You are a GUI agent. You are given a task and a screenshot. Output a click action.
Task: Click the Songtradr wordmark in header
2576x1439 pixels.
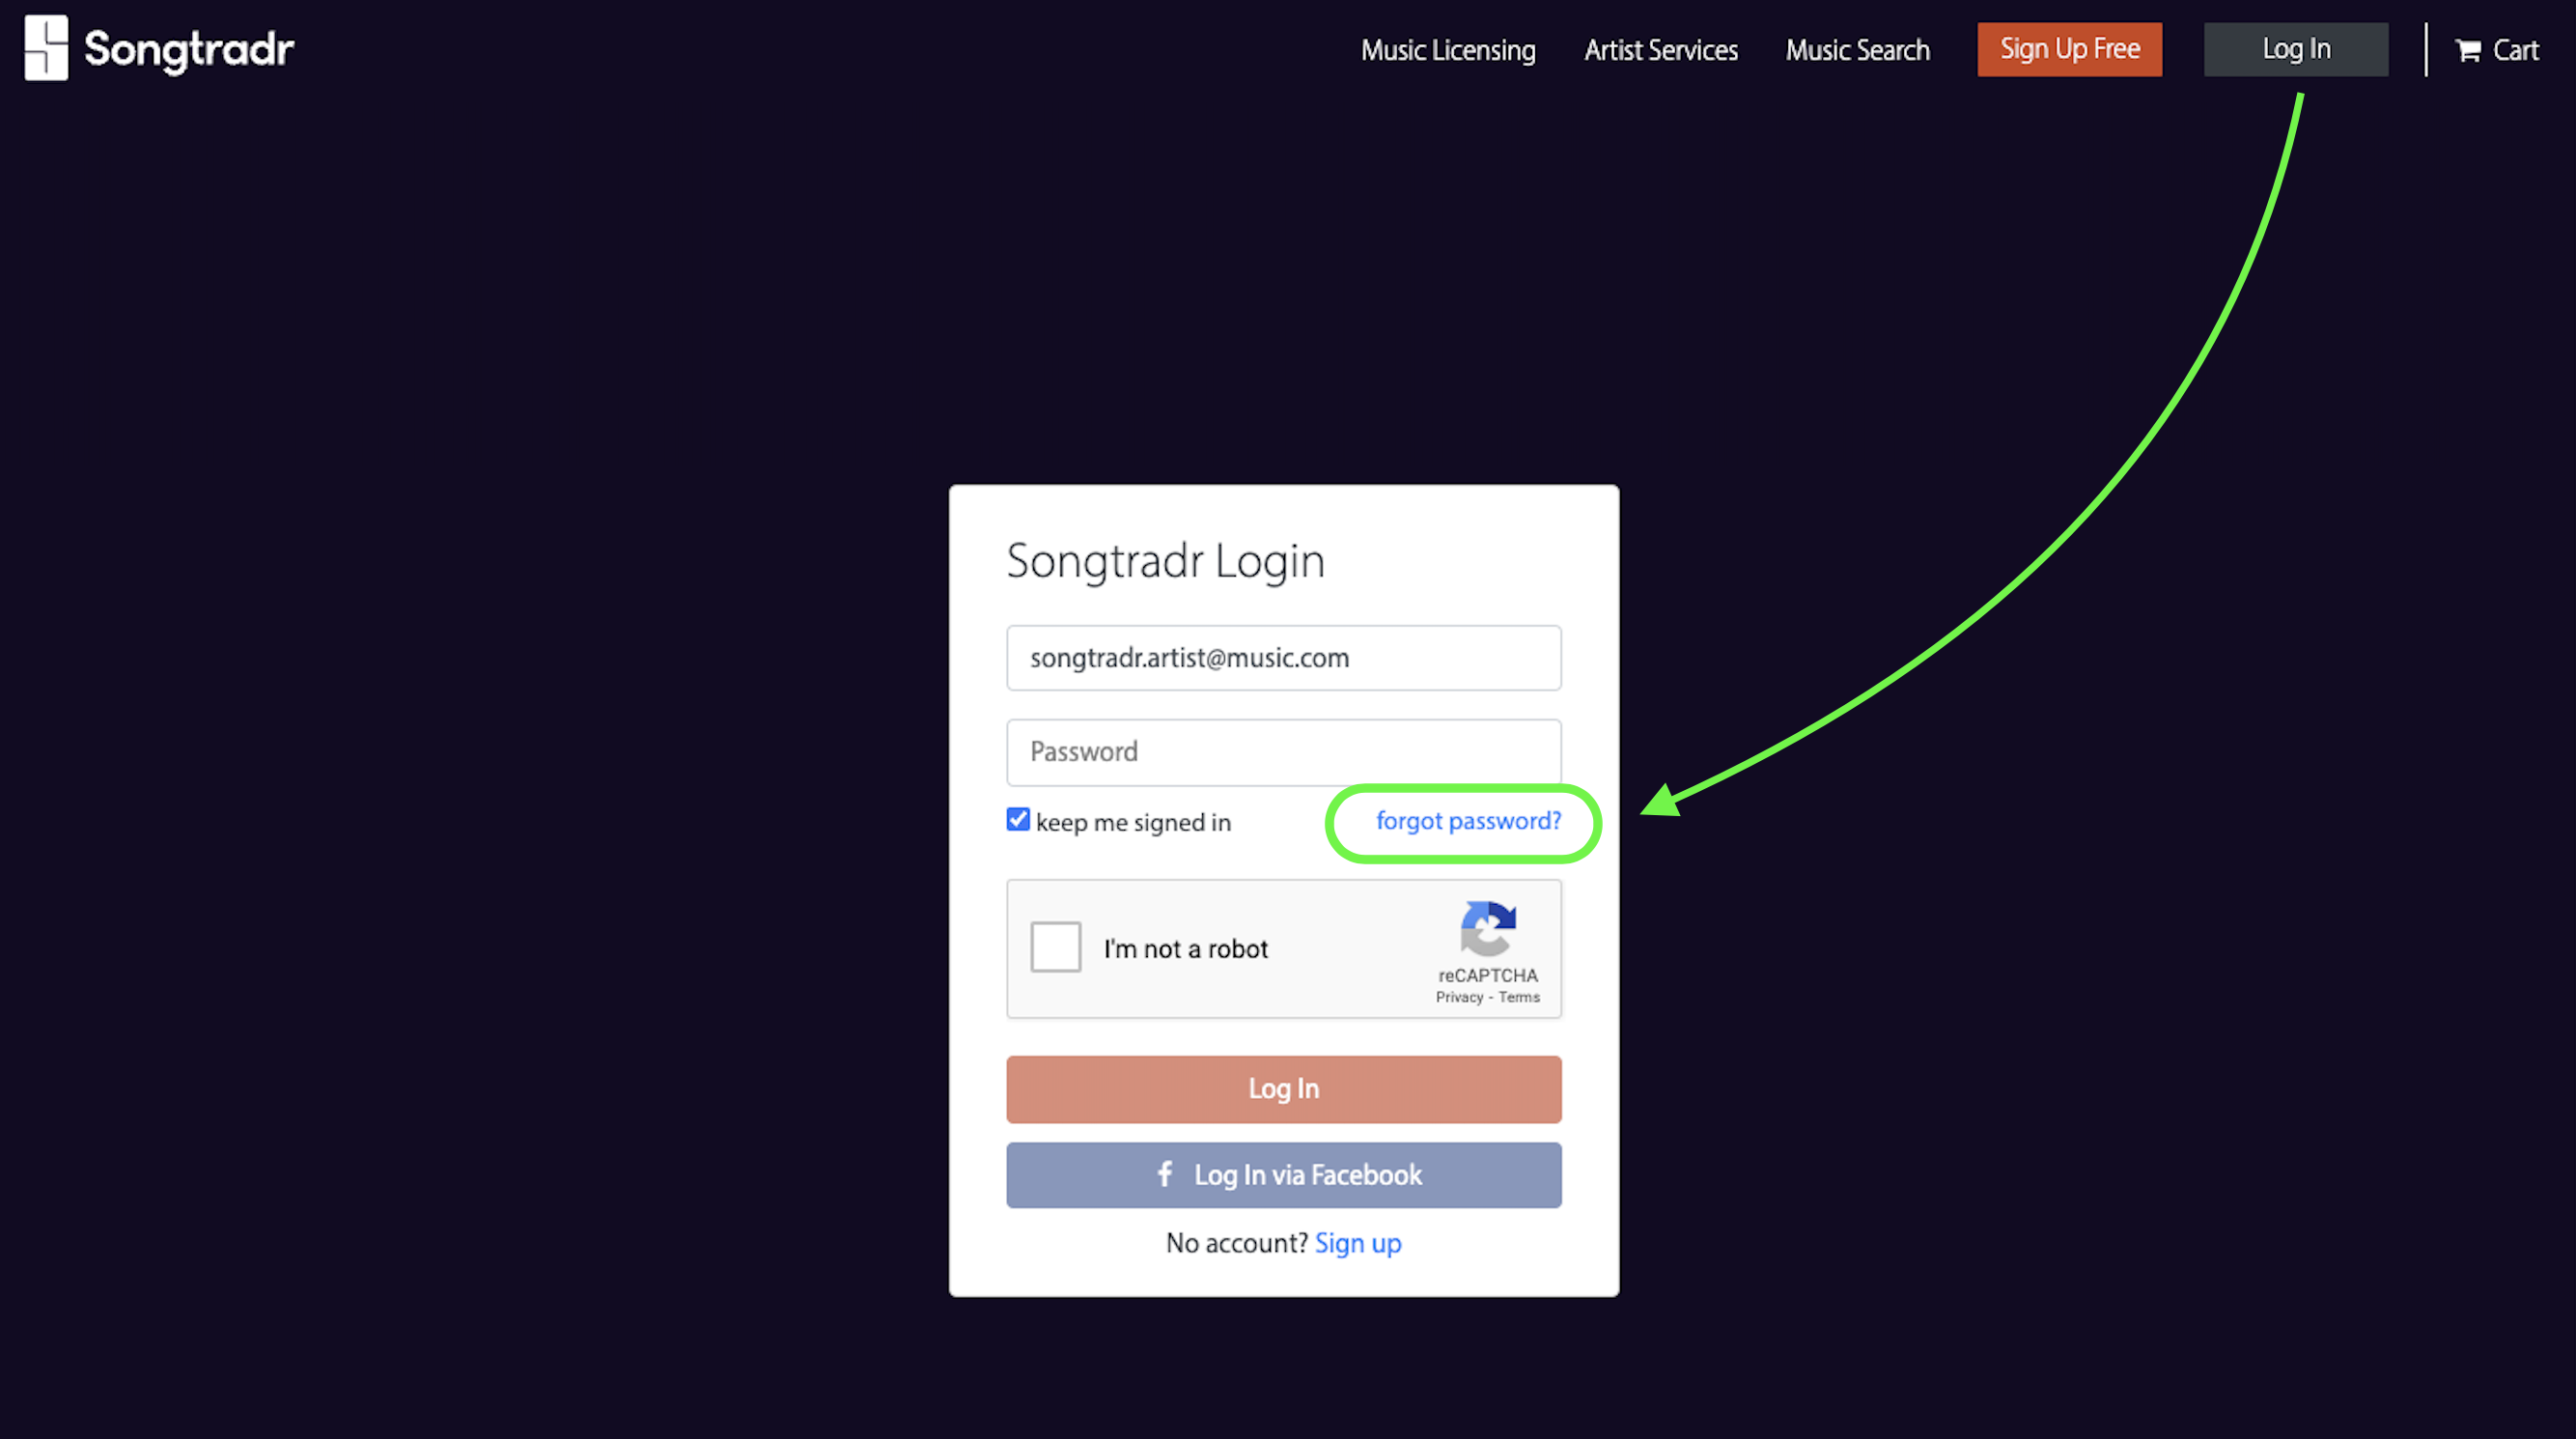tap(189, 50)
